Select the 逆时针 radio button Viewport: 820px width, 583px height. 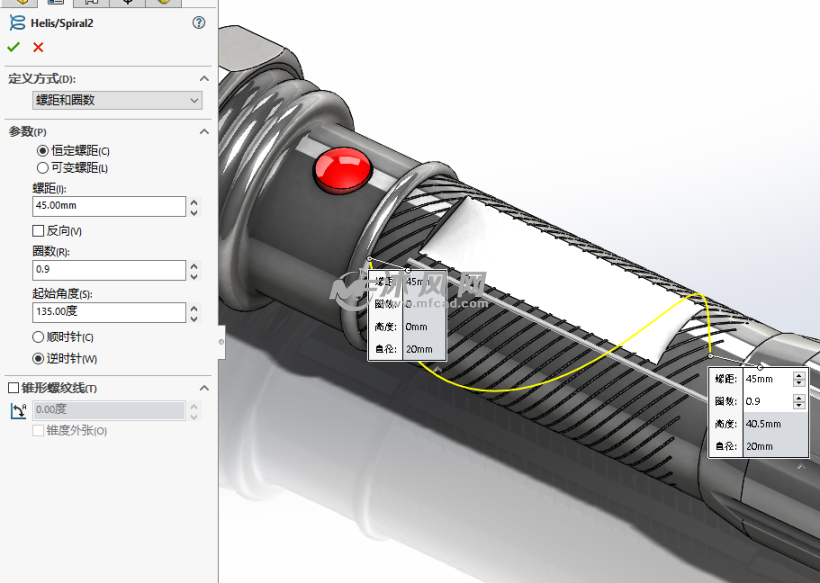(38, 359)
